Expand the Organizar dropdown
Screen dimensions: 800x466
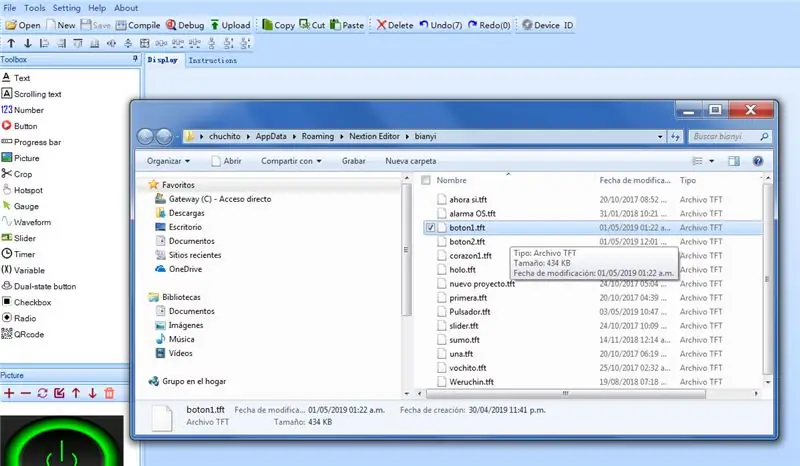(168, 161)
